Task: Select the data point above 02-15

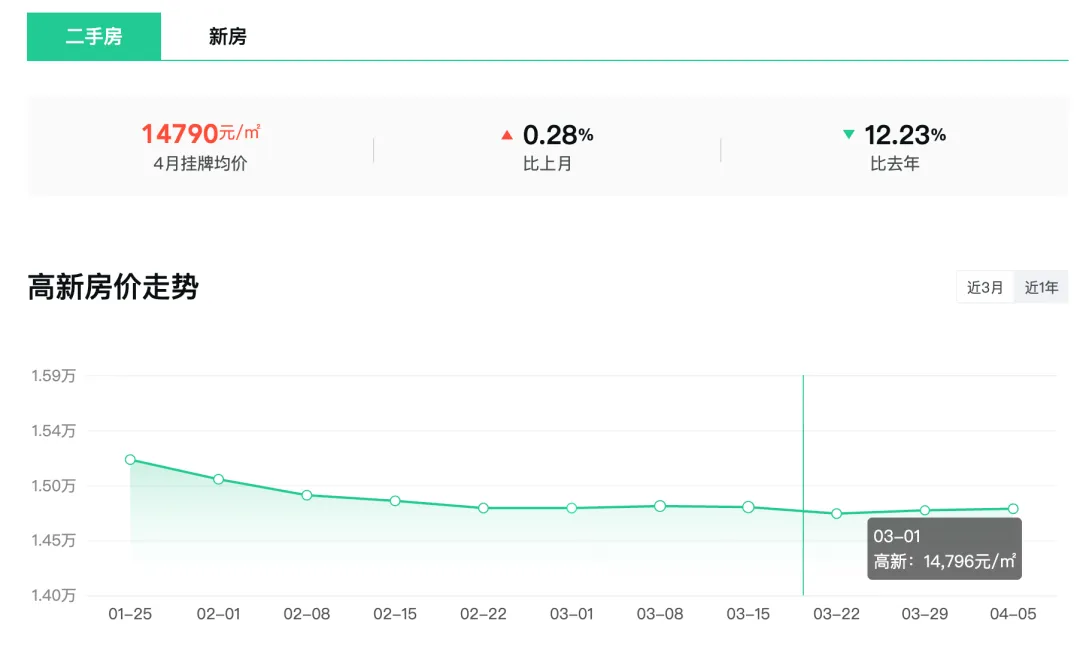Action: pyautogui.click(x=395, y=501)
